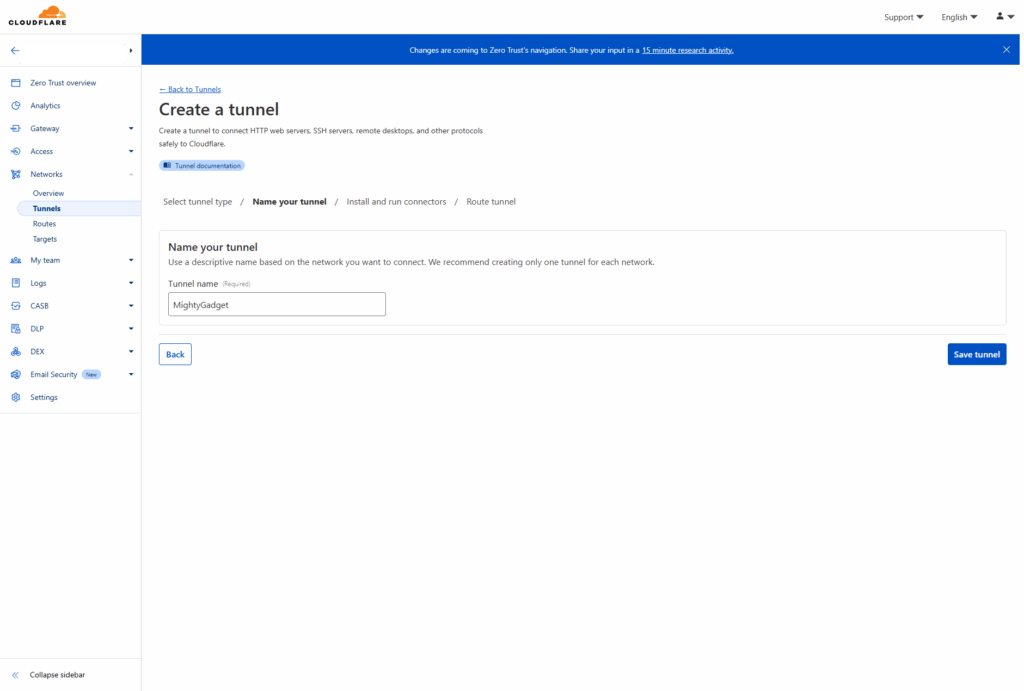Click the DEX icon in sidebar

pyautogui.click(x=16, y=352)
